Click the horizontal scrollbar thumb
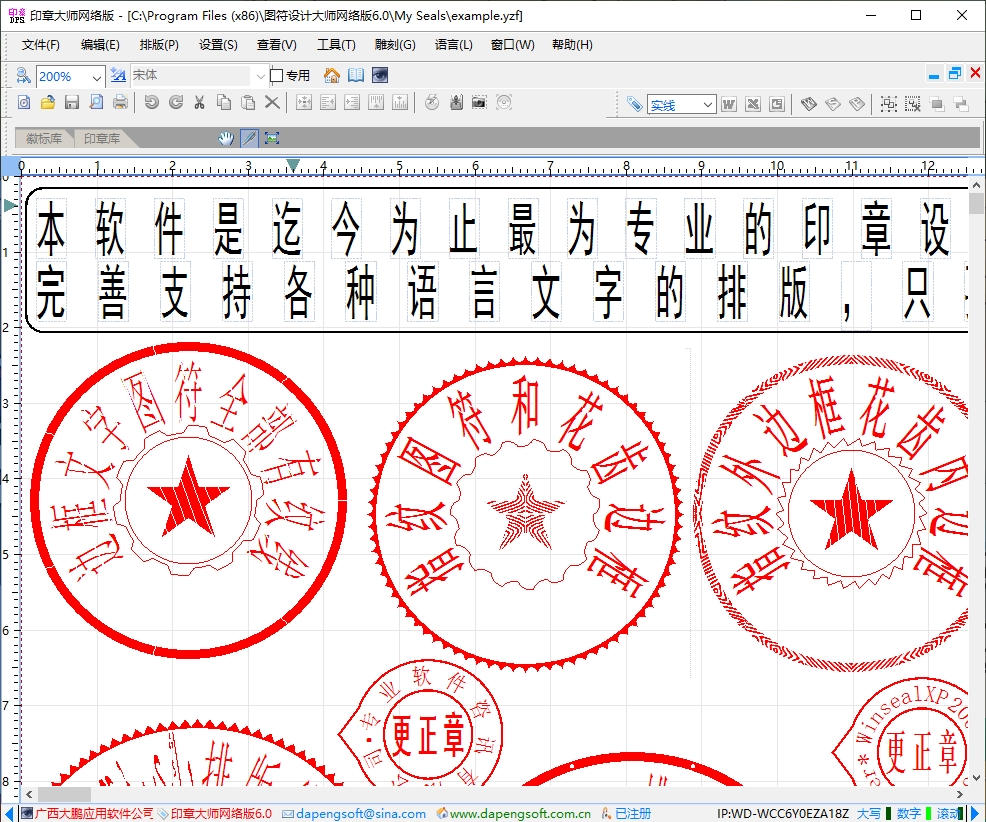The image size is (986, 822). click(63, 794)
